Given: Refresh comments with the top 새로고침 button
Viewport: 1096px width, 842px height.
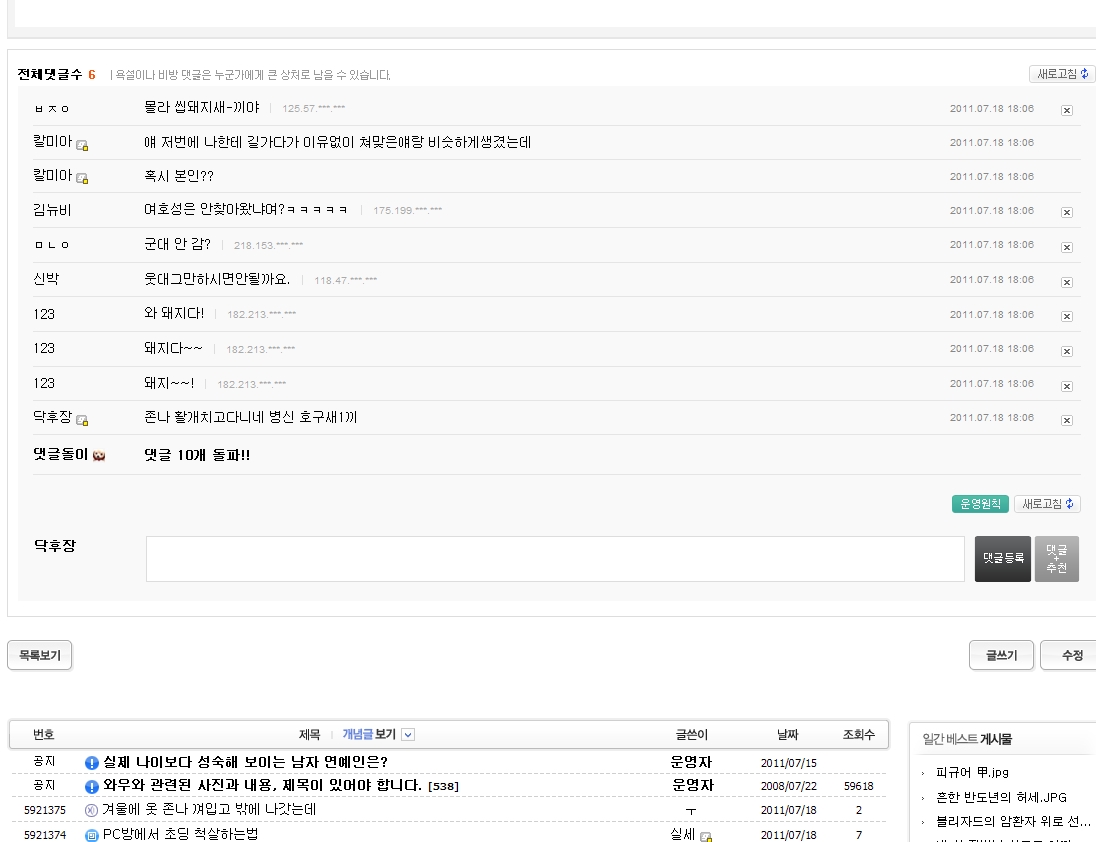Looking at the screenshot, I should tap(1062, 74).
